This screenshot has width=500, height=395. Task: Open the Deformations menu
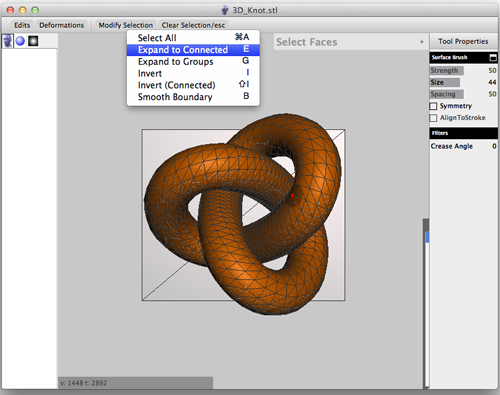click(x=62, y=25)
